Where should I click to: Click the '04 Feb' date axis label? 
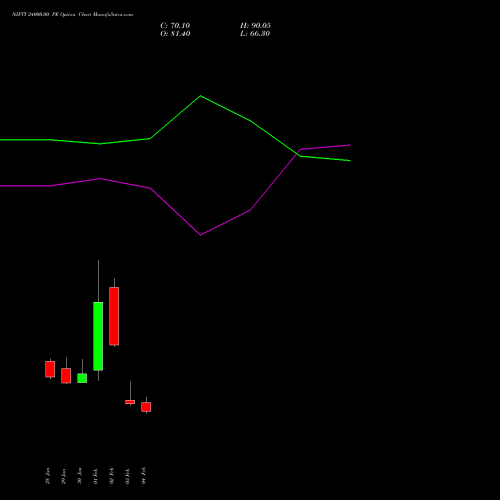pos(144,476)
